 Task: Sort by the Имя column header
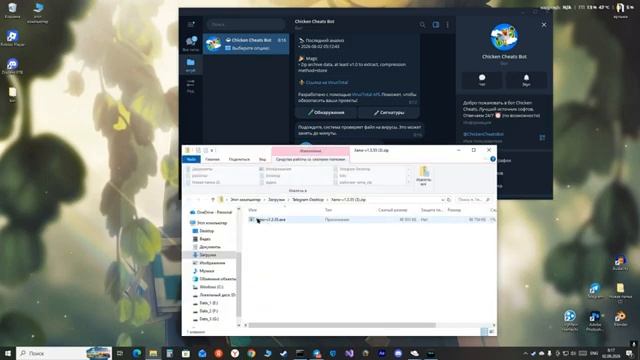[253, 210]
